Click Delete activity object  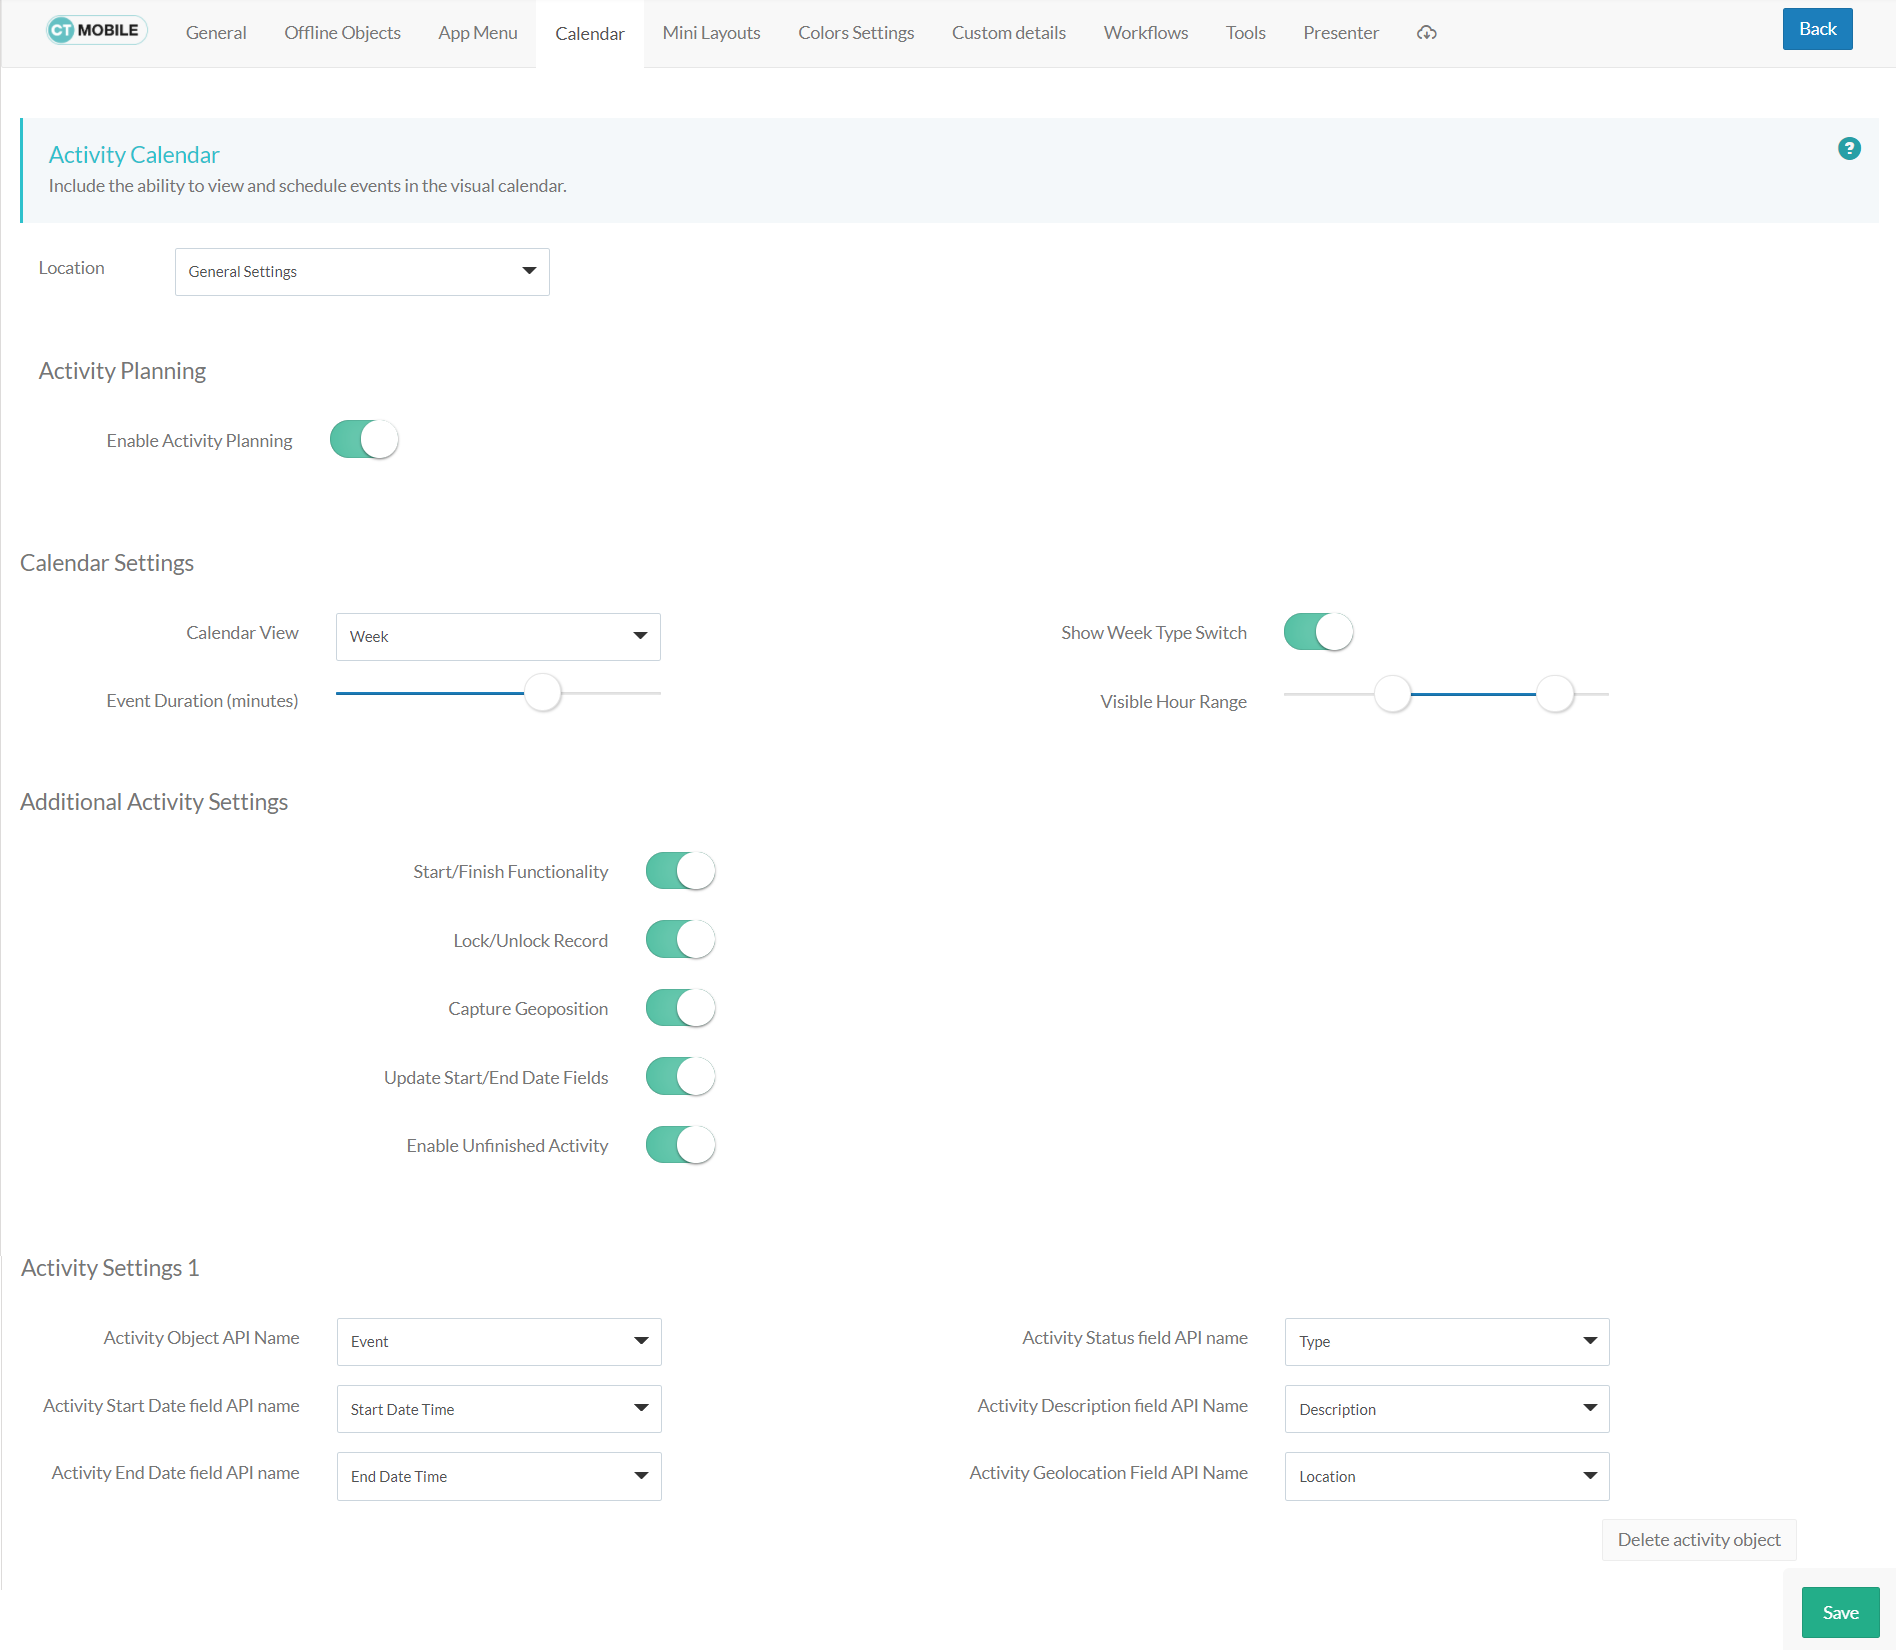1698,1540
